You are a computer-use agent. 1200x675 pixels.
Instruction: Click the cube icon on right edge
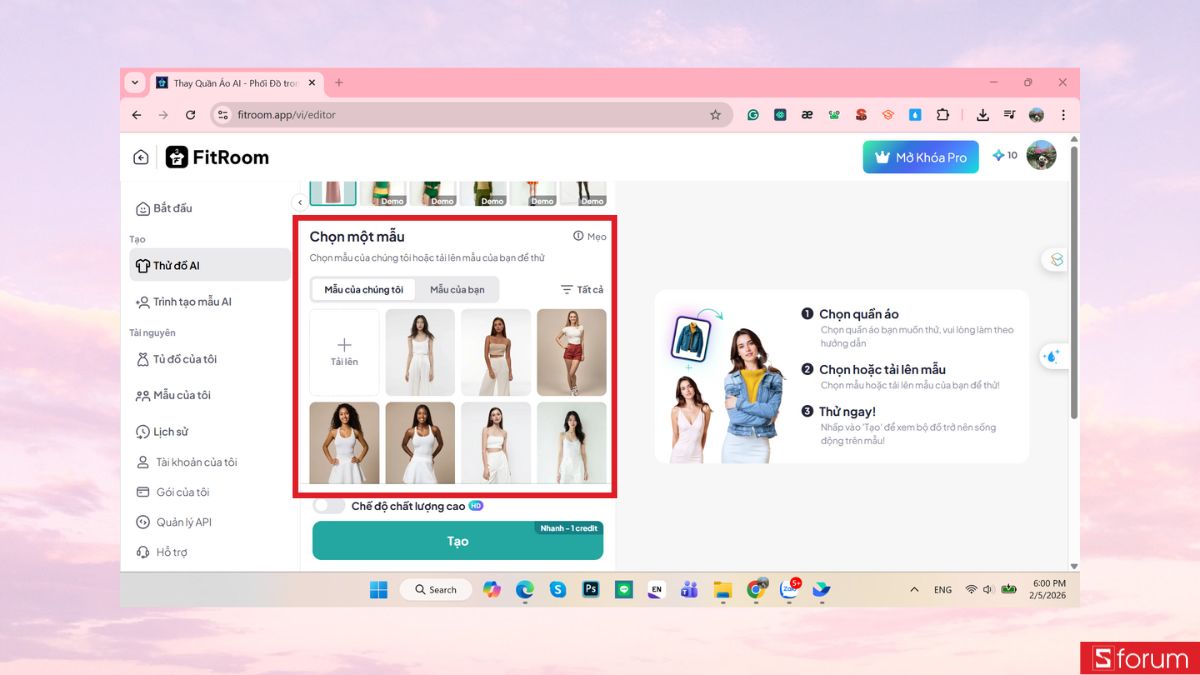click(1056, 260)
